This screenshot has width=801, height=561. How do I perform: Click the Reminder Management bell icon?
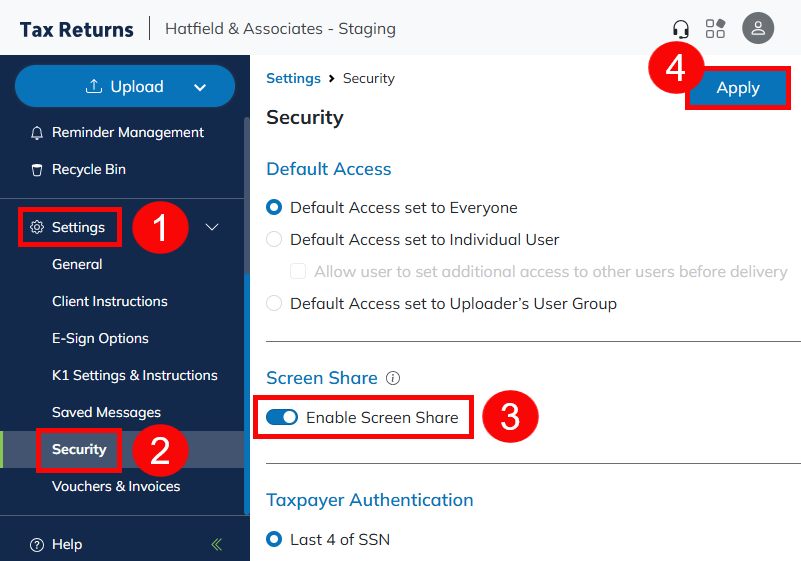[x=37, y=133]
